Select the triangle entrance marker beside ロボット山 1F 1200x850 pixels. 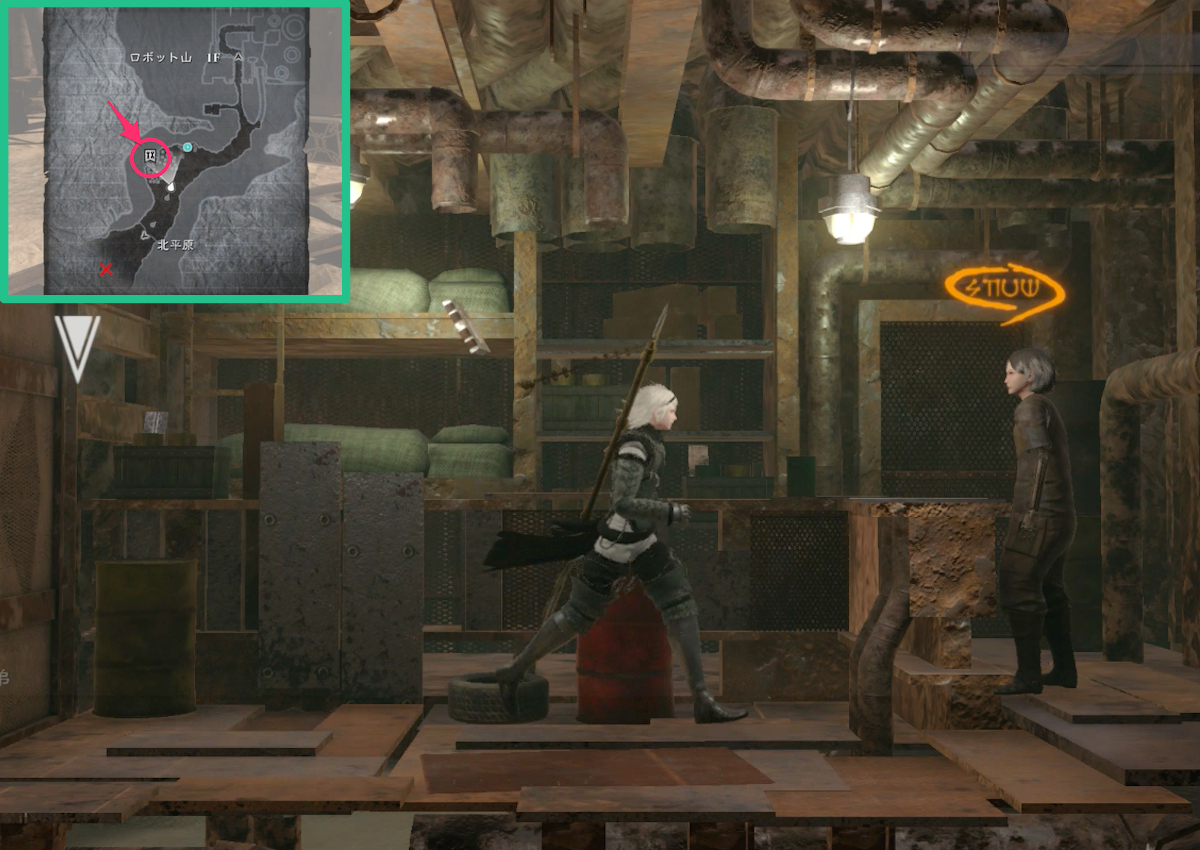pos(238,58)
